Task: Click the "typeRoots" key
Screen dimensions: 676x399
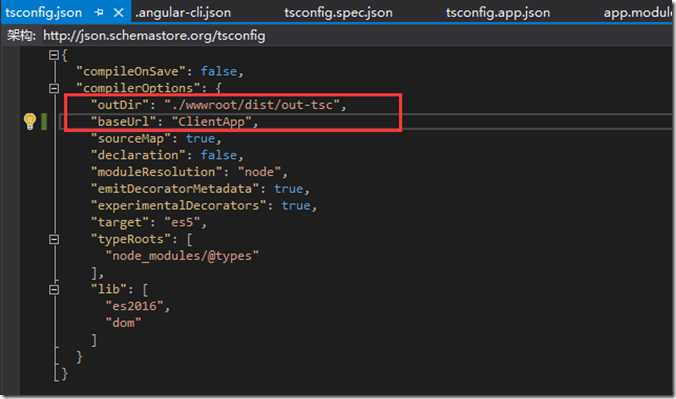Action: (x=131, y=239)
